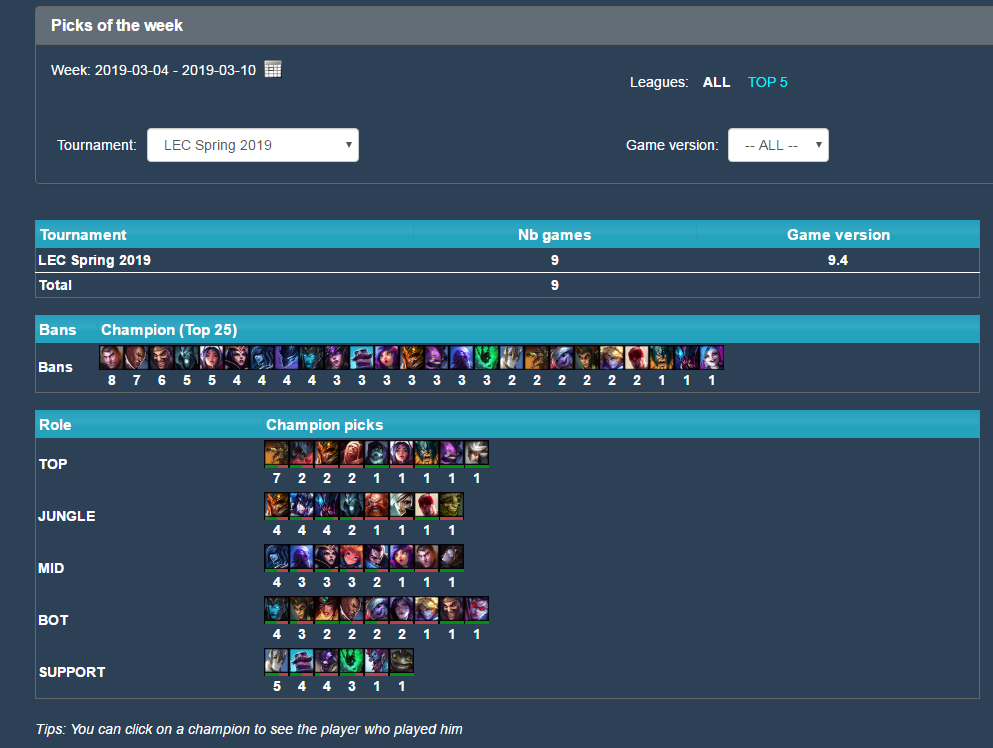Click the Thresh icon in the SUPPORT picks
Image resolution: width=993 pixels, height=748 pixels.
click(x=351, y=661)
